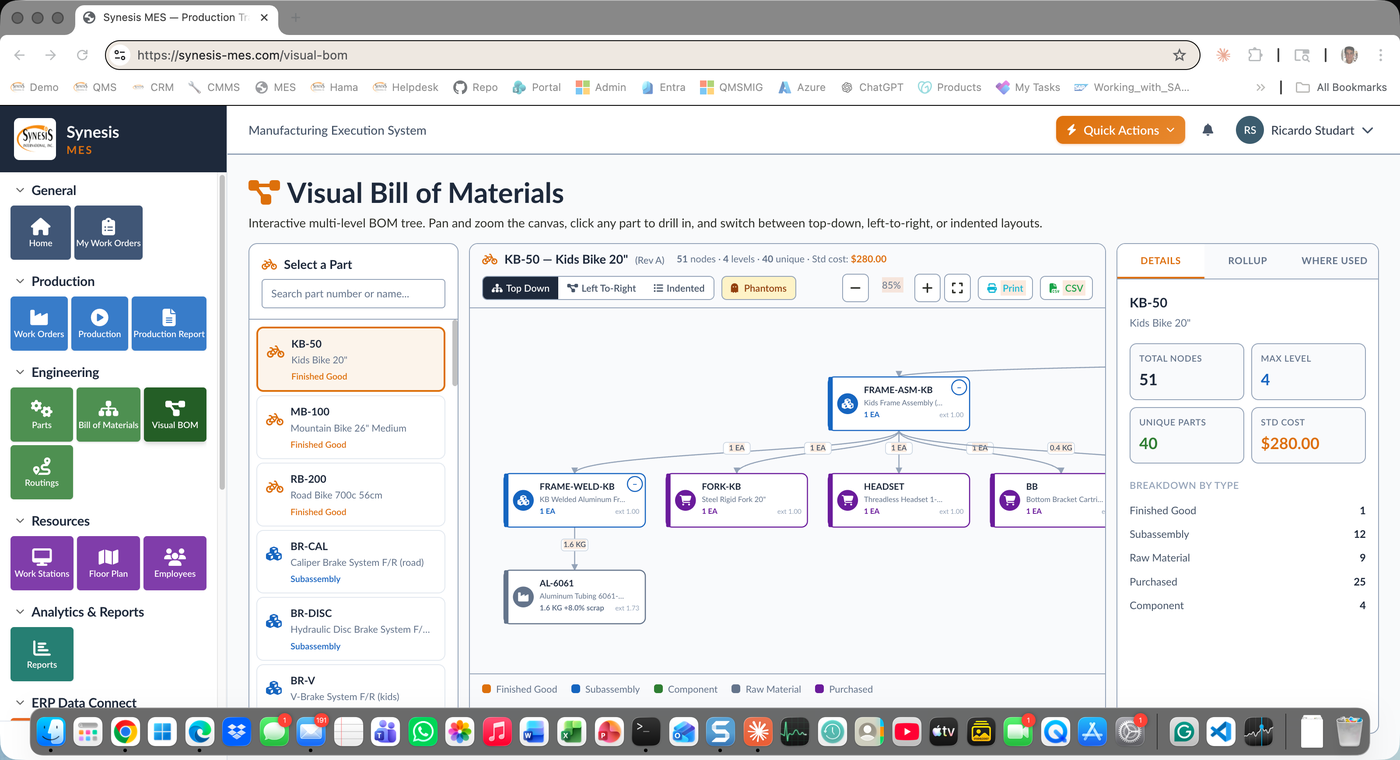Switch layout to Indented

pos(679,288)
